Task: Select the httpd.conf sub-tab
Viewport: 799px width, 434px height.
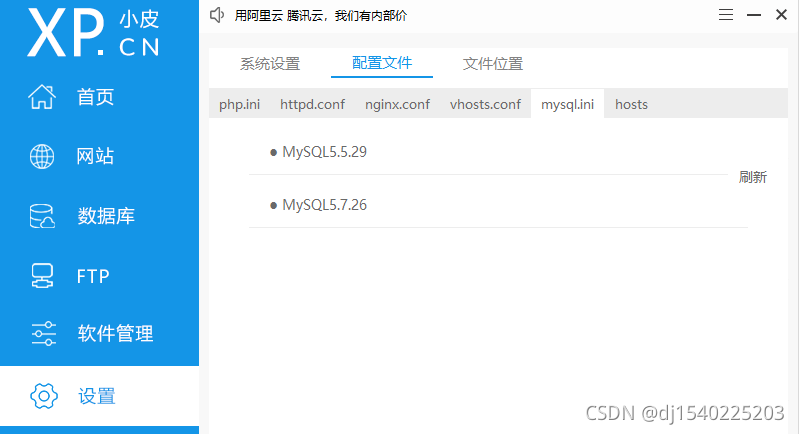Action: [x=312, y=104]
